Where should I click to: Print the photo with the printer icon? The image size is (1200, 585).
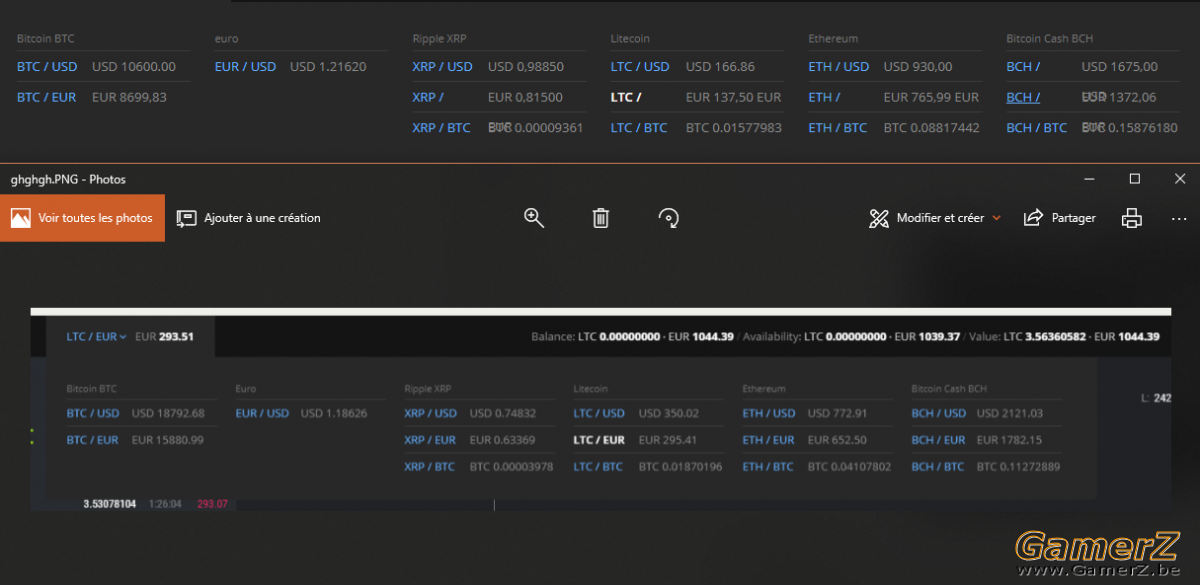(x=1131, y=218)
